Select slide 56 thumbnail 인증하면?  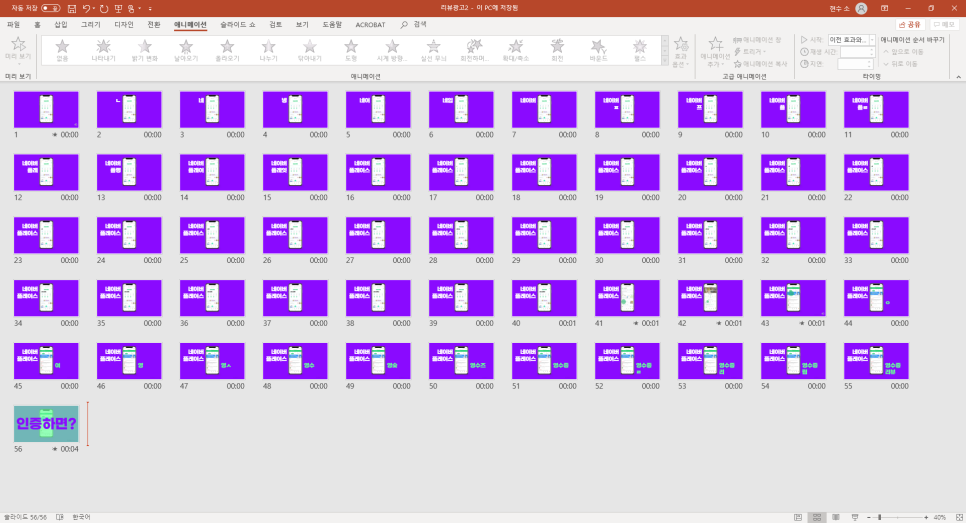(x=46, y=424)
